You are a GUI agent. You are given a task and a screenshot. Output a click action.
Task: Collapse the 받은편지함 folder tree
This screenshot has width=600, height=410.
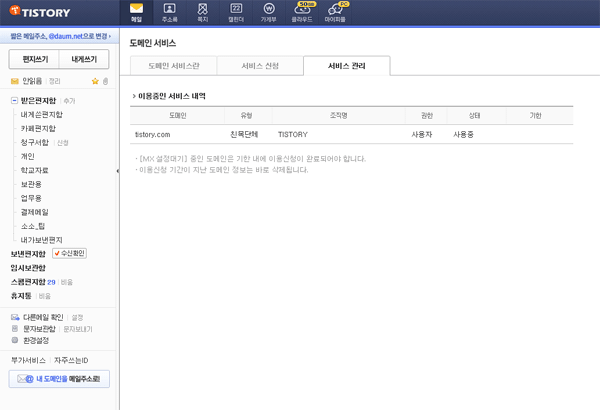[14, 101]
